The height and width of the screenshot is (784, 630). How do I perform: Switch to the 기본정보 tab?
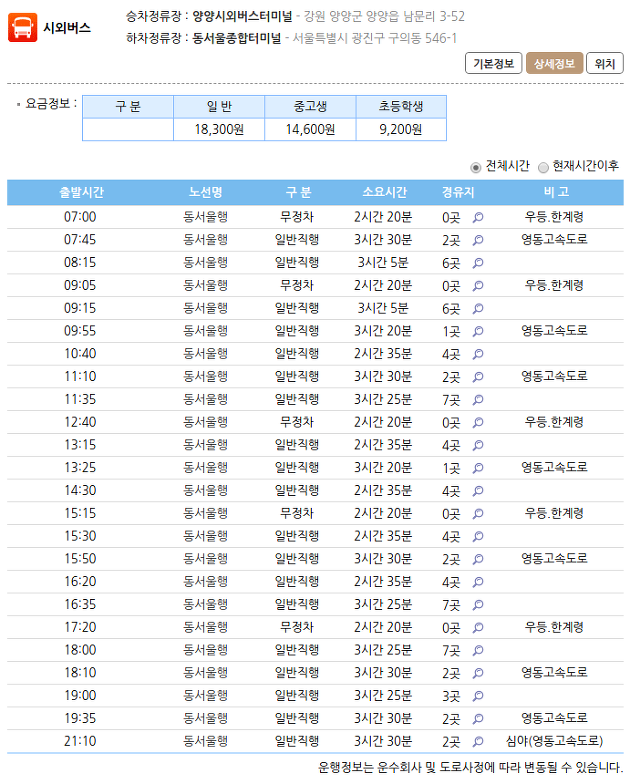tap(494, 64)
